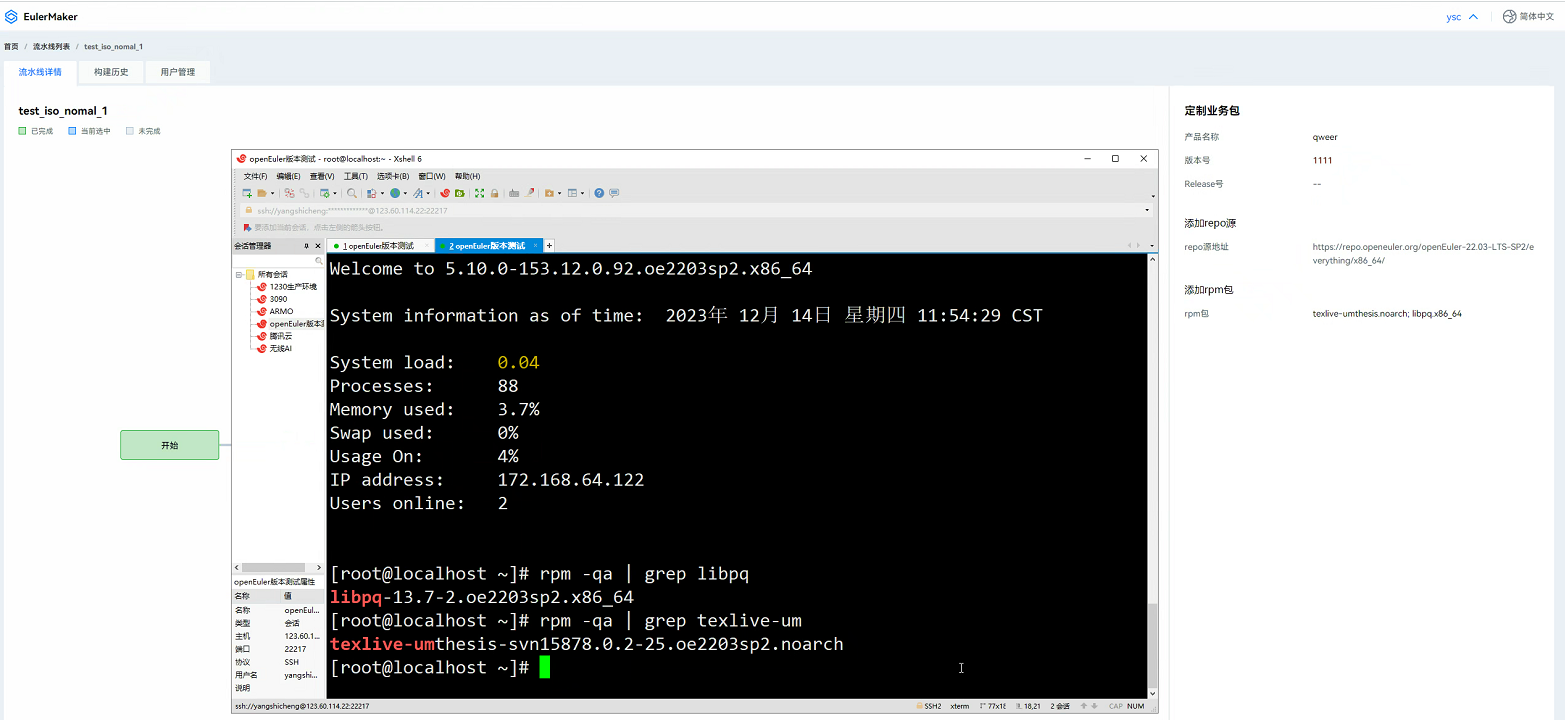Click the new session toolbar icon
This screenshot has width=1565, height=720.
247,193
